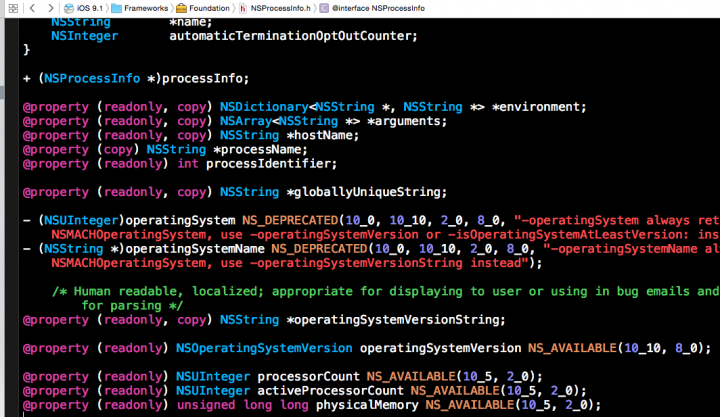Click the Frameworks folder icon in the jump bar

point(117,8)
